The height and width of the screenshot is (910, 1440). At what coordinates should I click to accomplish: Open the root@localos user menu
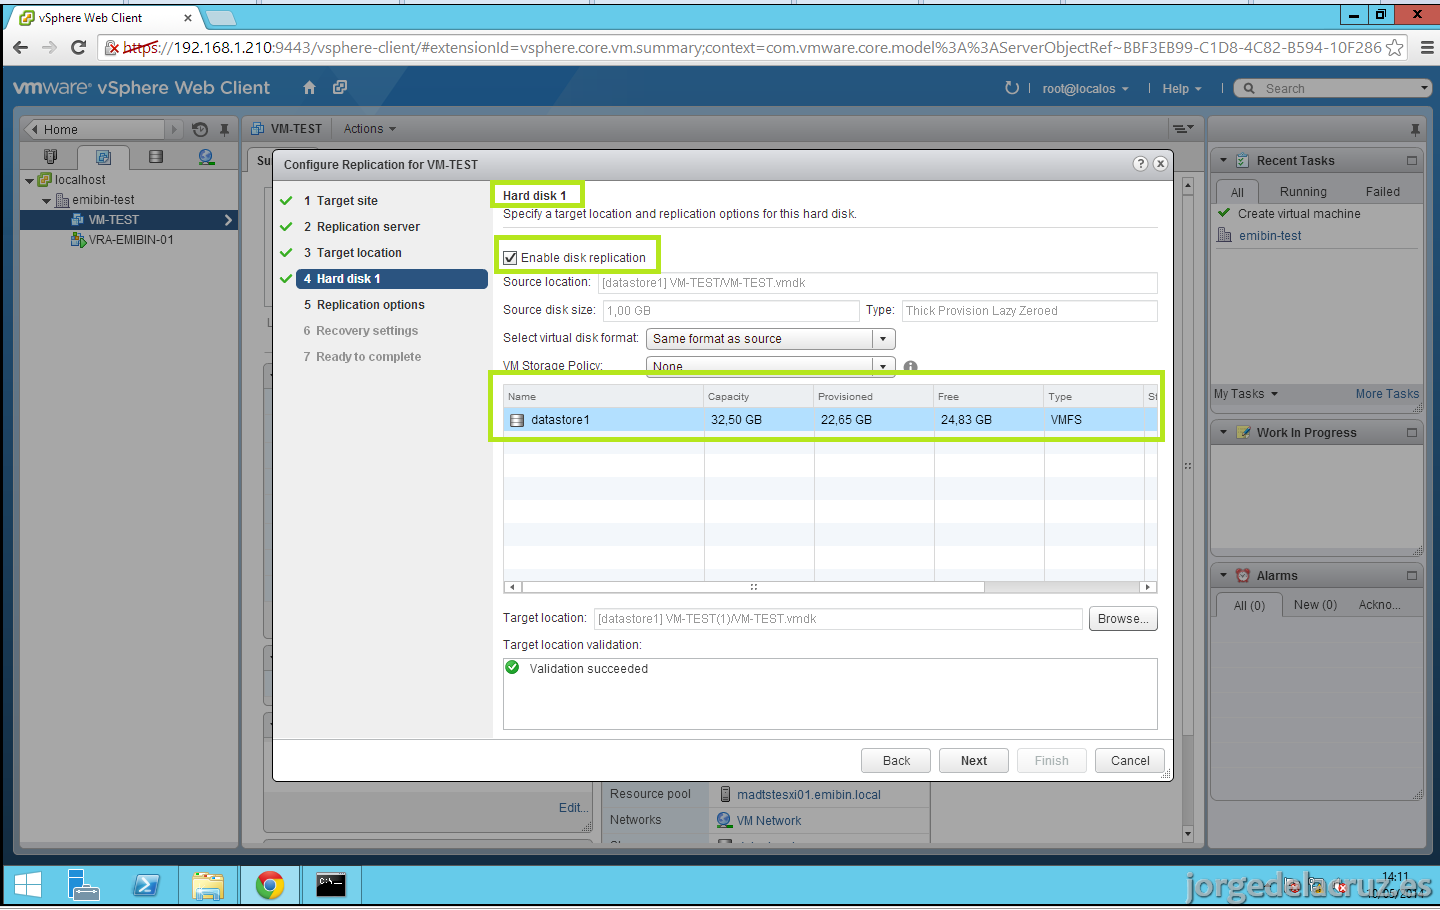(x=1085, y=88)
